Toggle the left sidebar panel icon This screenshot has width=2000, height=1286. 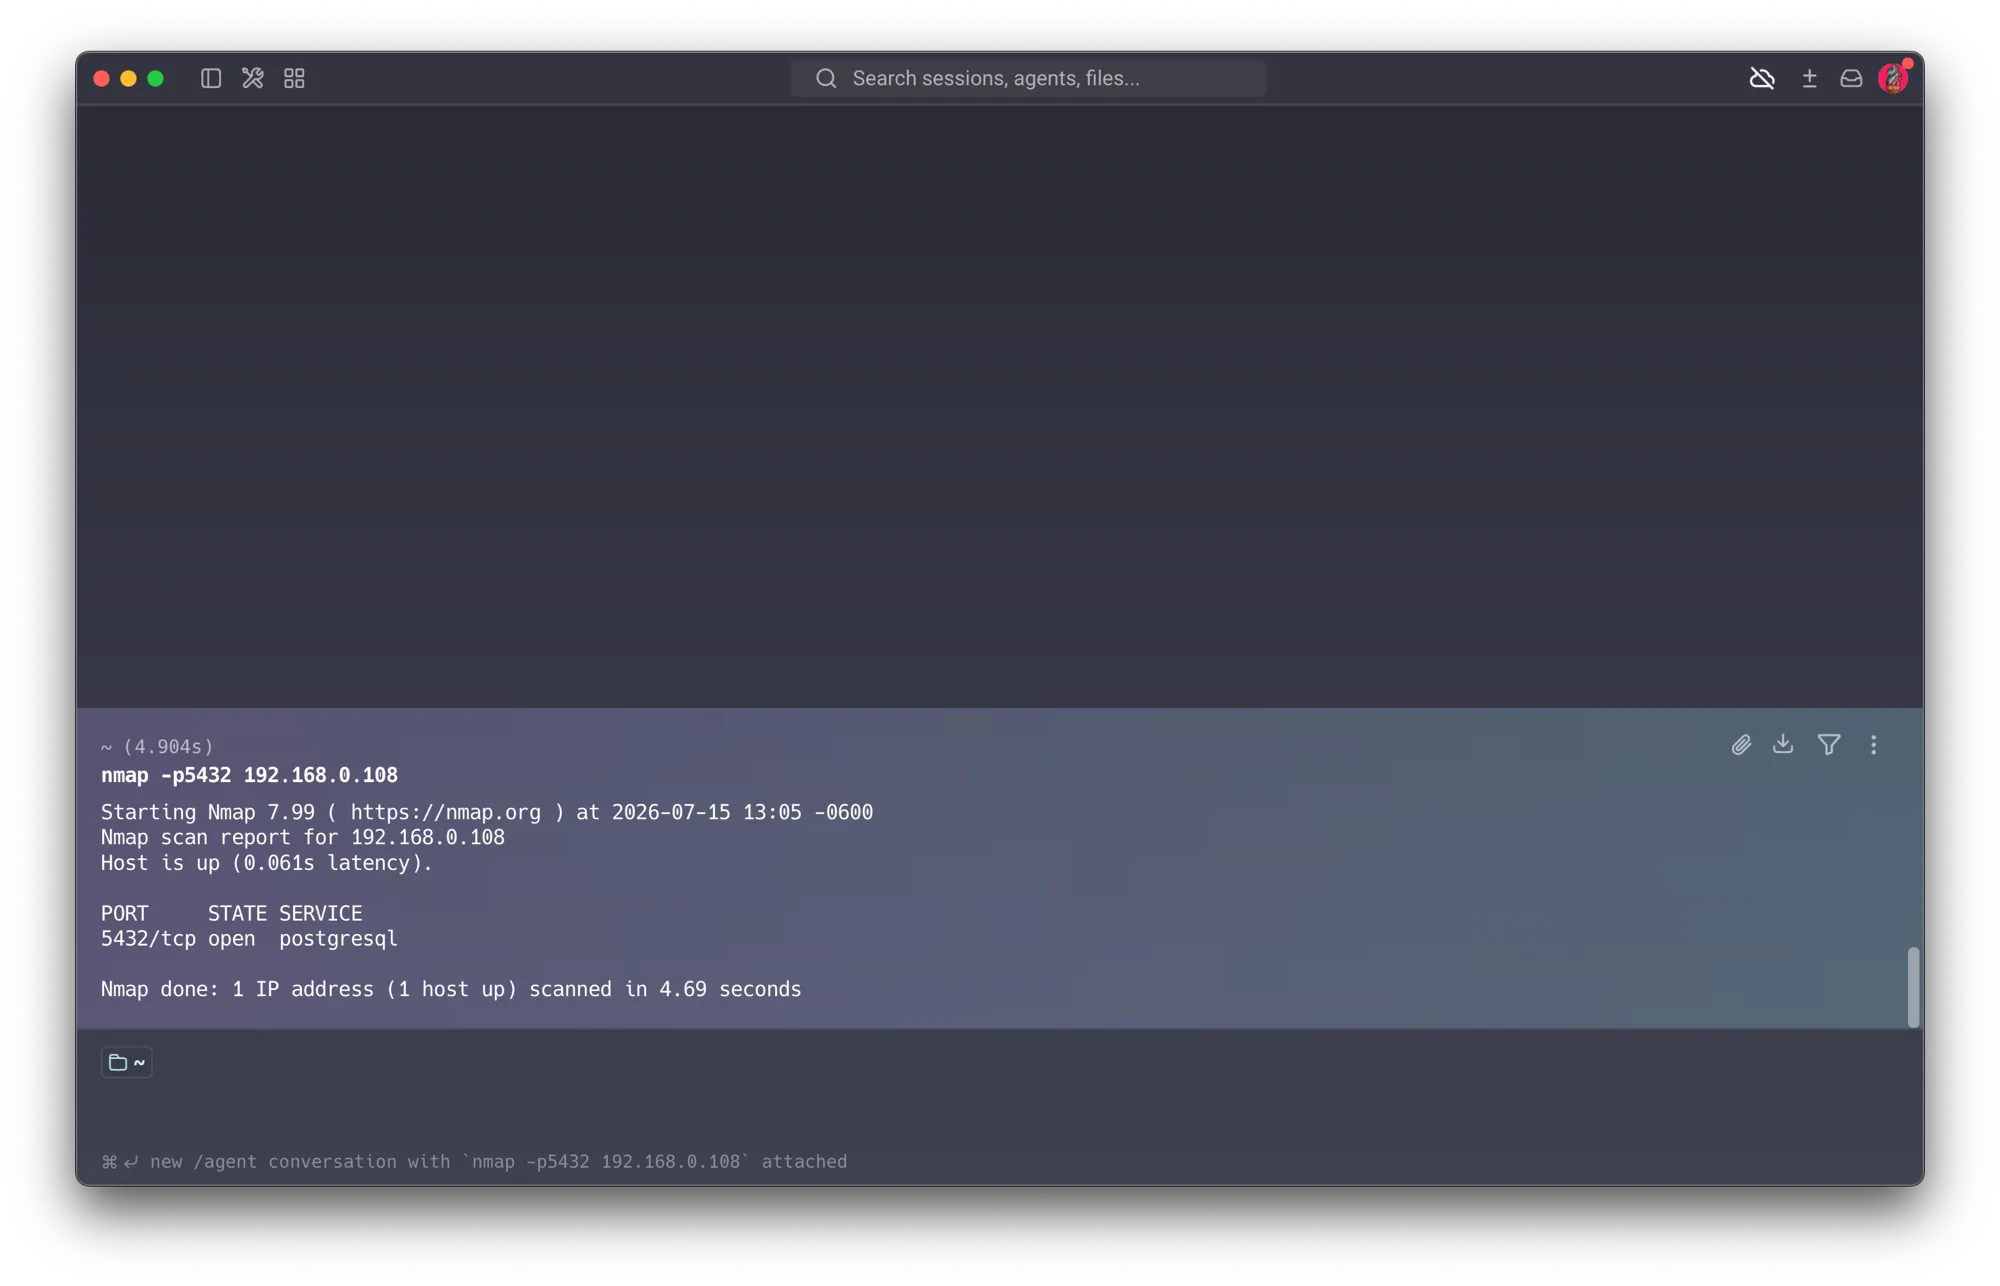tap(210, 78)
